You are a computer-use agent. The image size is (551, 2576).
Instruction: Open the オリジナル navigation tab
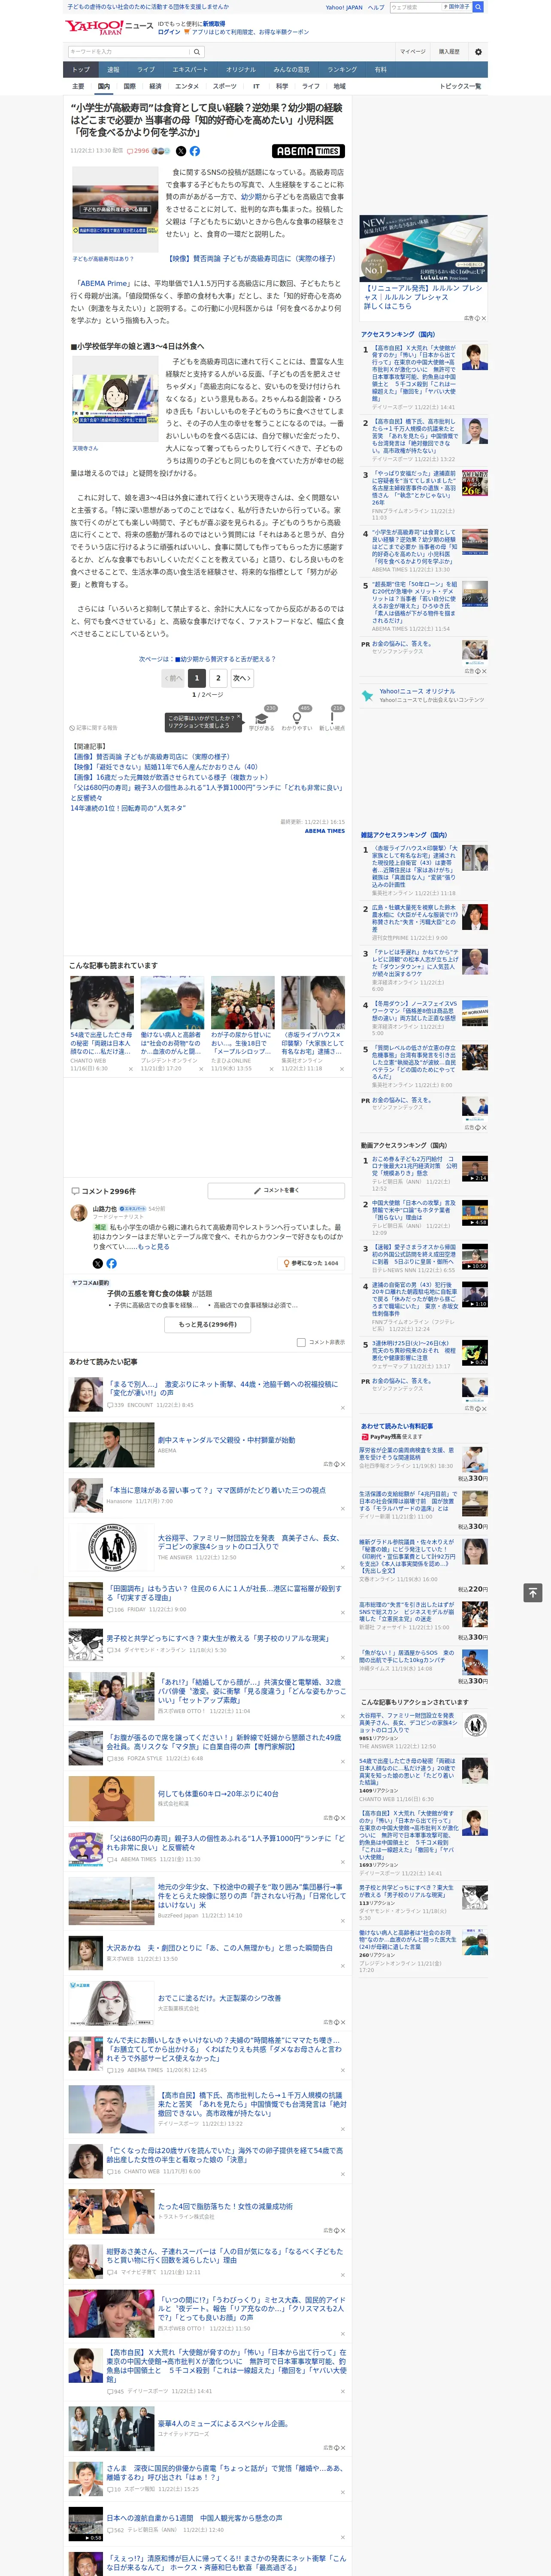(241, 69)
